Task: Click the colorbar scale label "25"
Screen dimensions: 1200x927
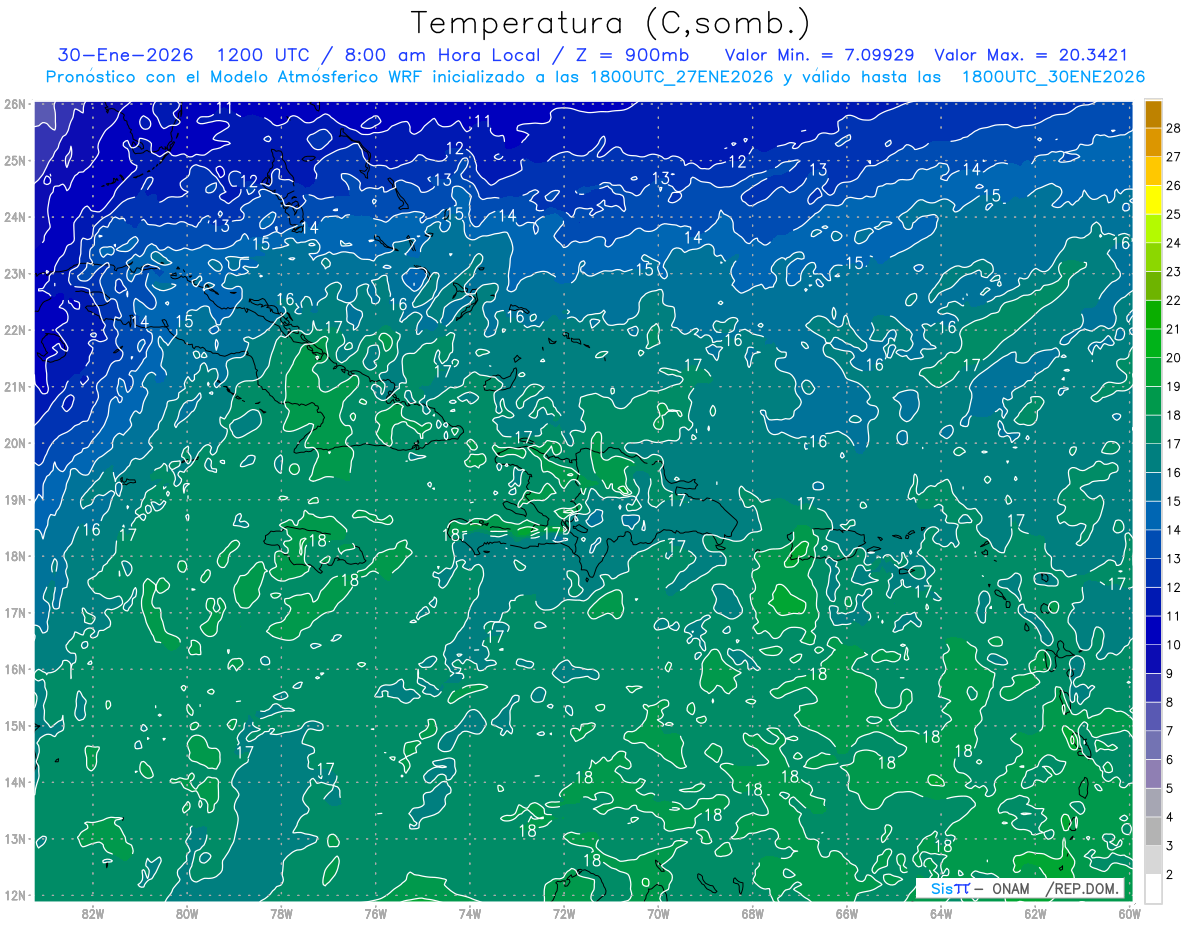Action: 1174,214
